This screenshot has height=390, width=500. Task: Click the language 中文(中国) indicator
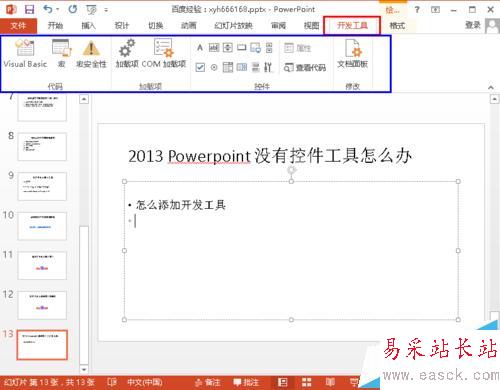click(x=145, y=382)
